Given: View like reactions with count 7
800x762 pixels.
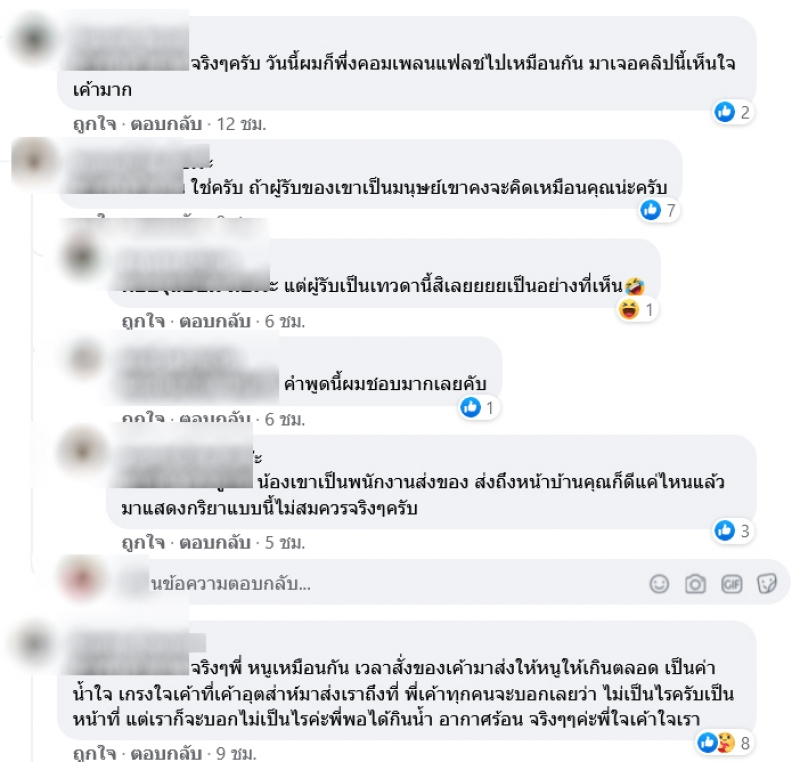Looking at the screenshot, I should 659,210.
